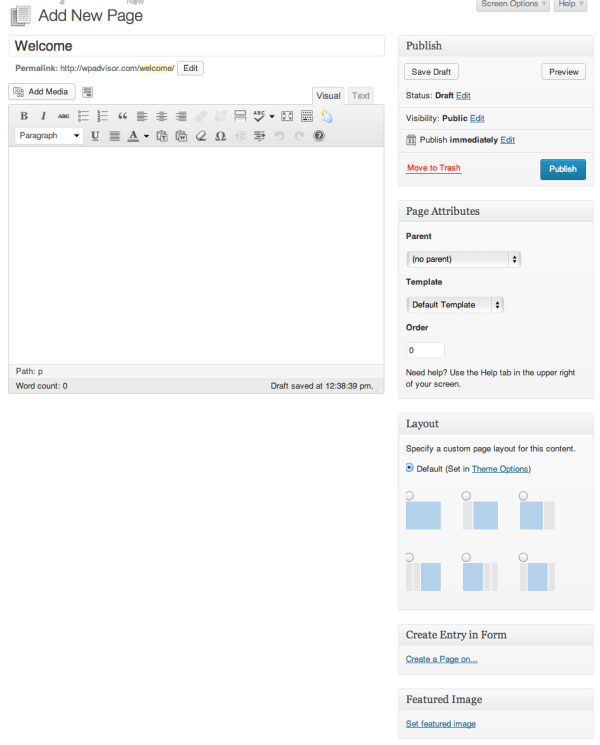Viewport: 600px width, 745px height.
Task: Switch to the Visual editor tab
Action: point(328,96)
